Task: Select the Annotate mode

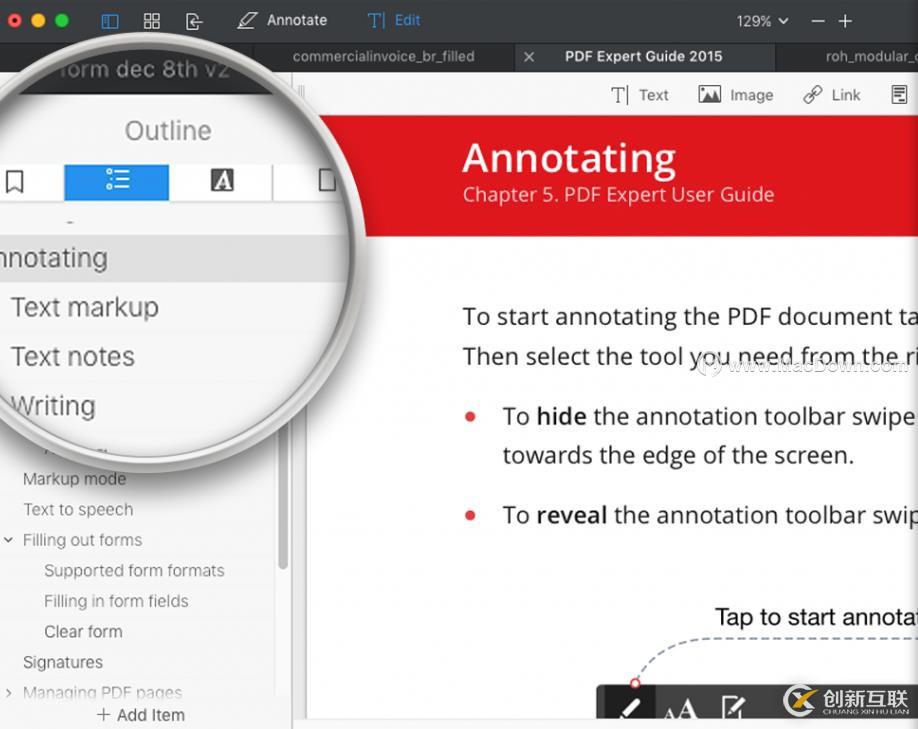Action: tap(282, 20)
